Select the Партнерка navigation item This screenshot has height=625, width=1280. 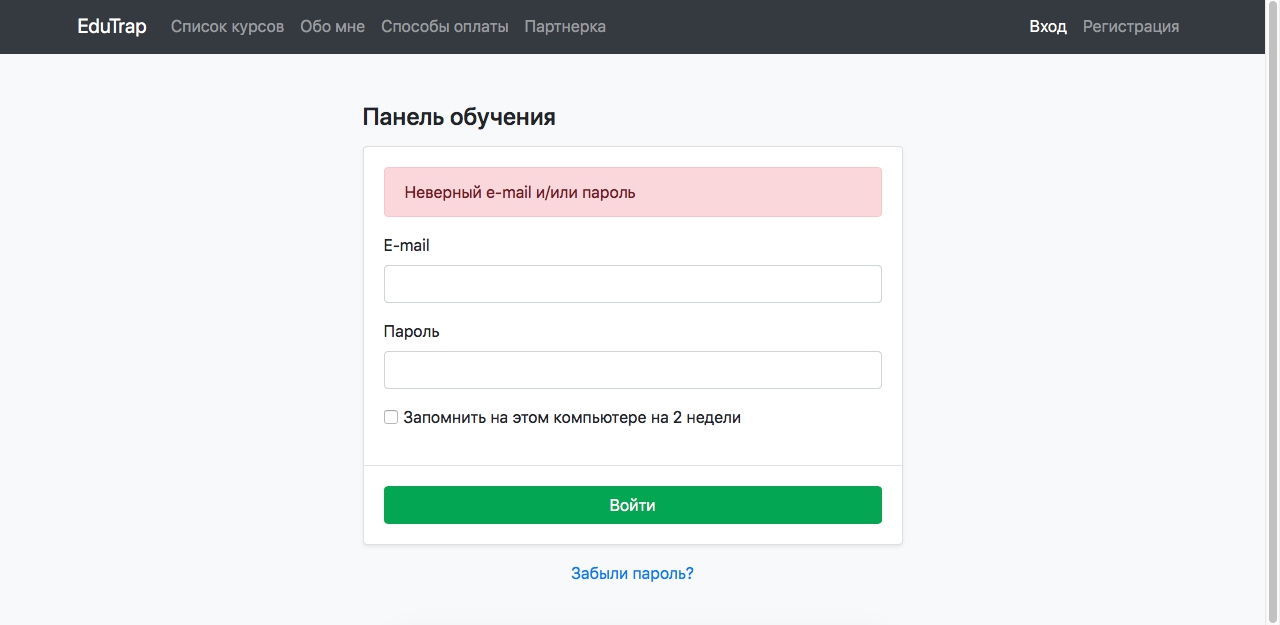point(565,27)
